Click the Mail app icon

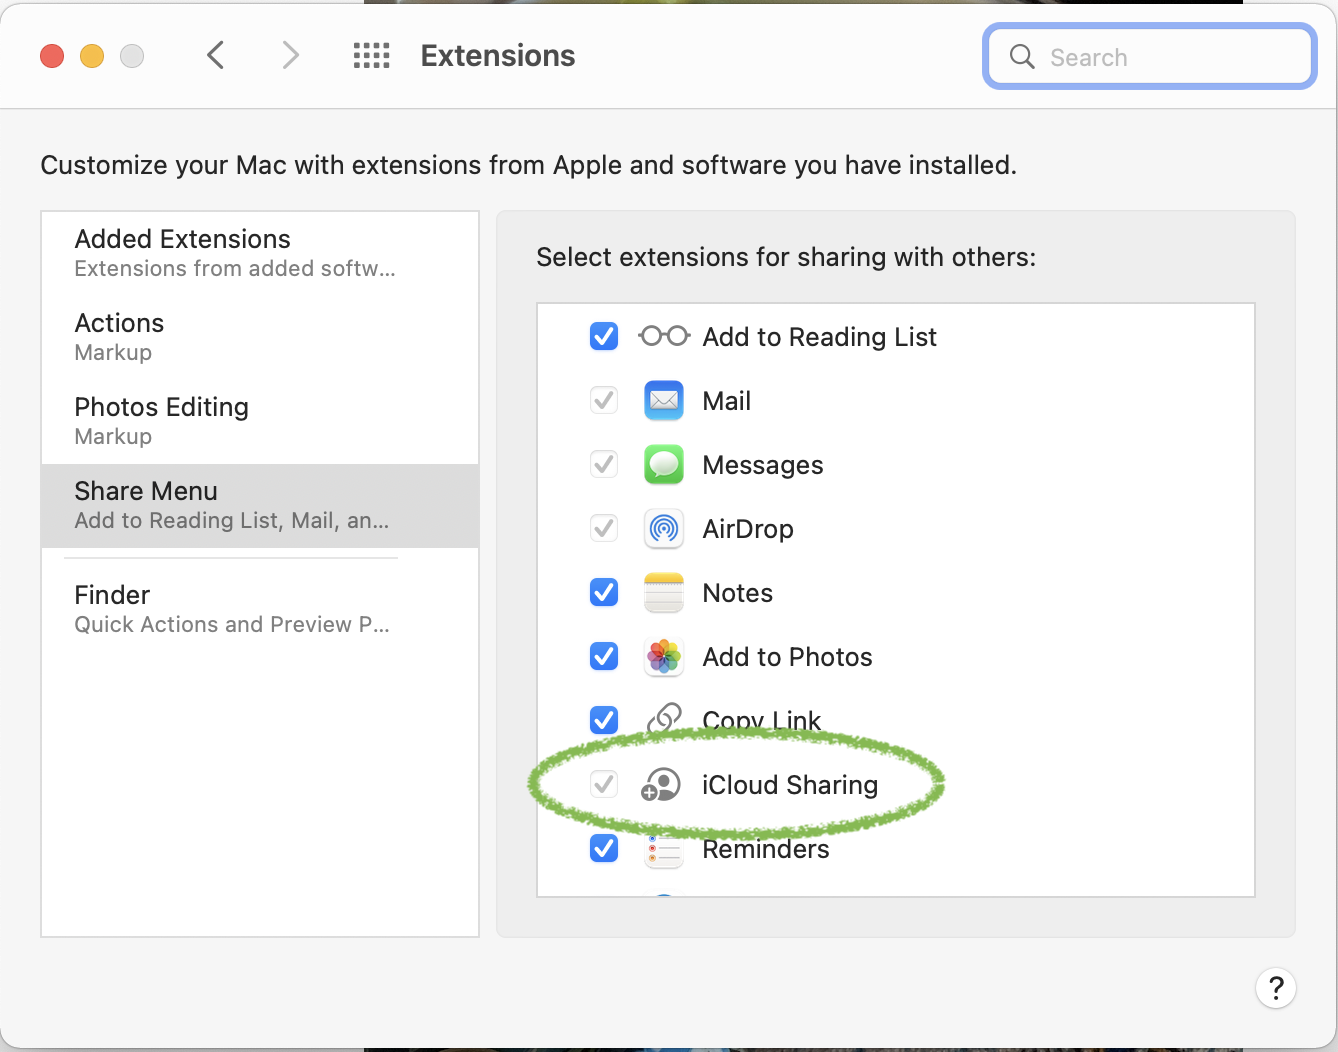coord(664,401)
